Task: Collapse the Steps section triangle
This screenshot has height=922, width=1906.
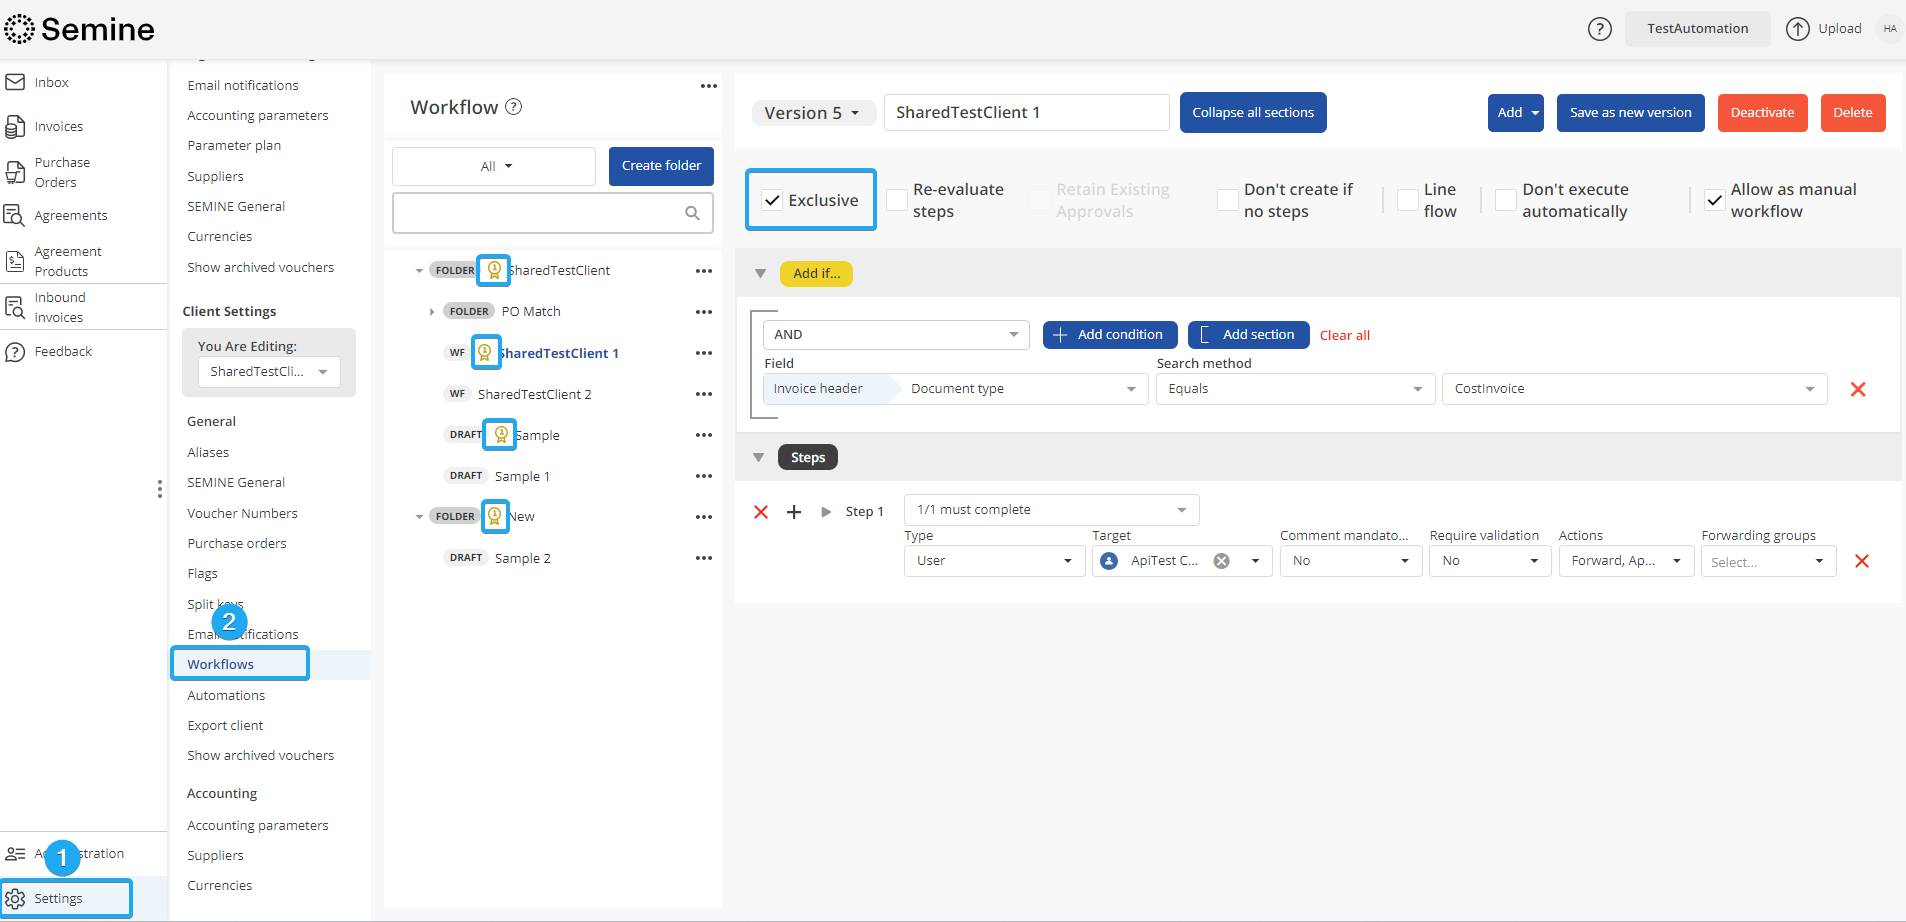Action: click(759, 458)
